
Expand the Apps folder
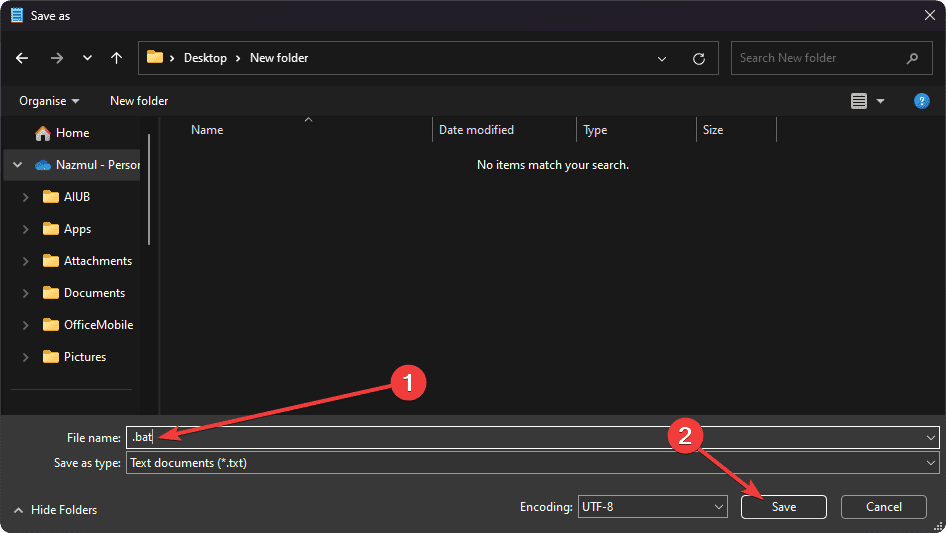tap(25, 229)
